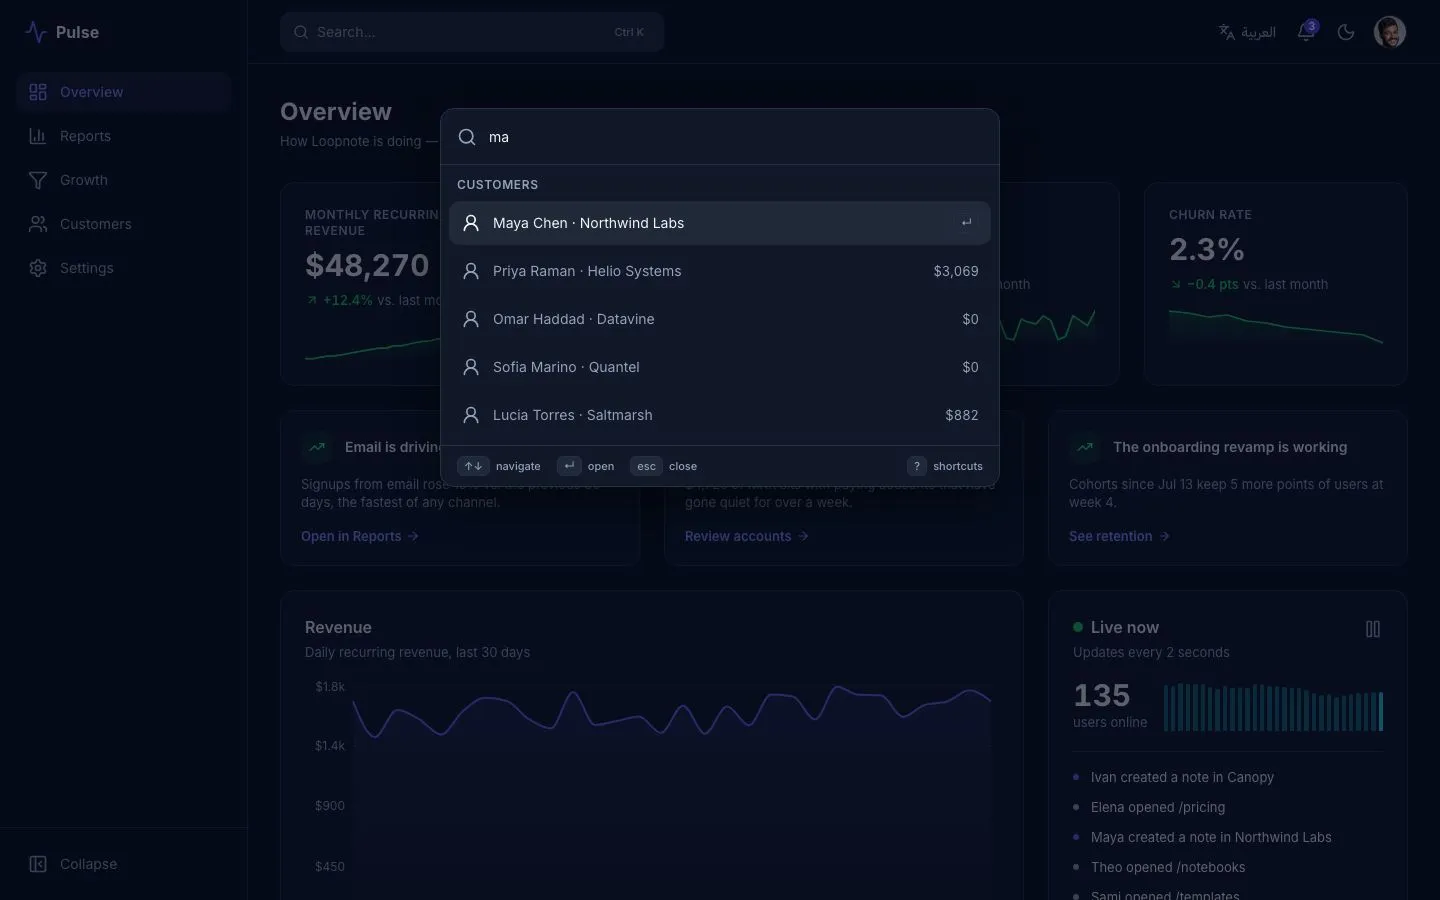Click the 135 users online count

point(1102,695)
